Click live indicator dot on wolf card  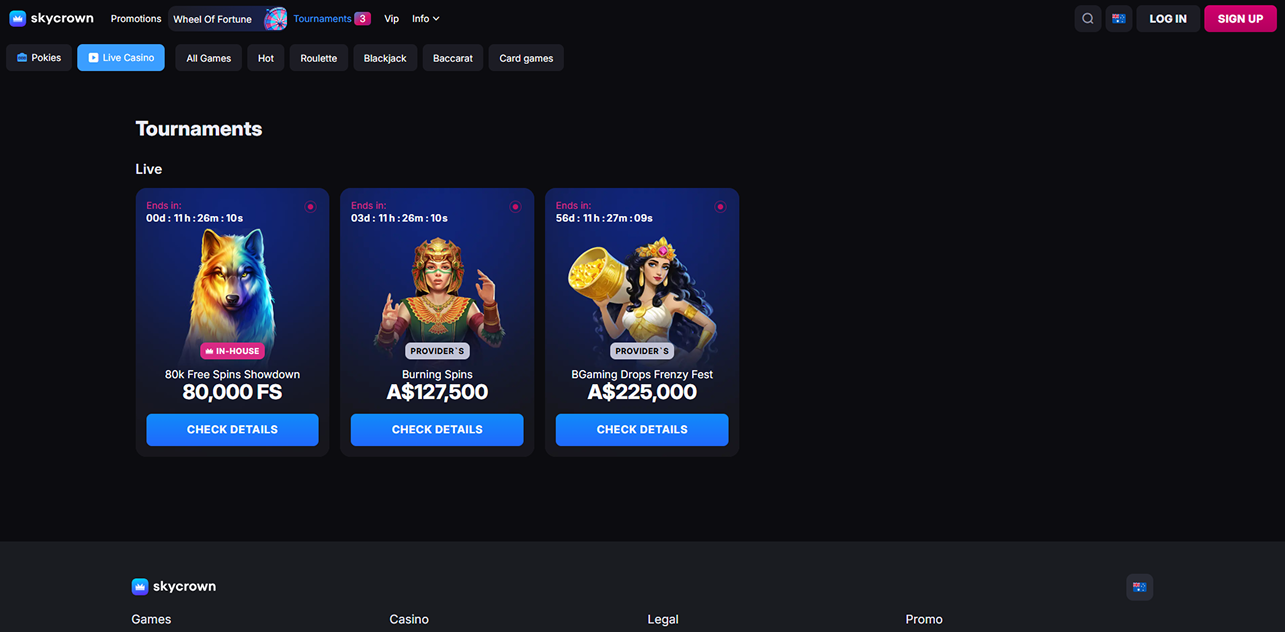click(310, 207)
